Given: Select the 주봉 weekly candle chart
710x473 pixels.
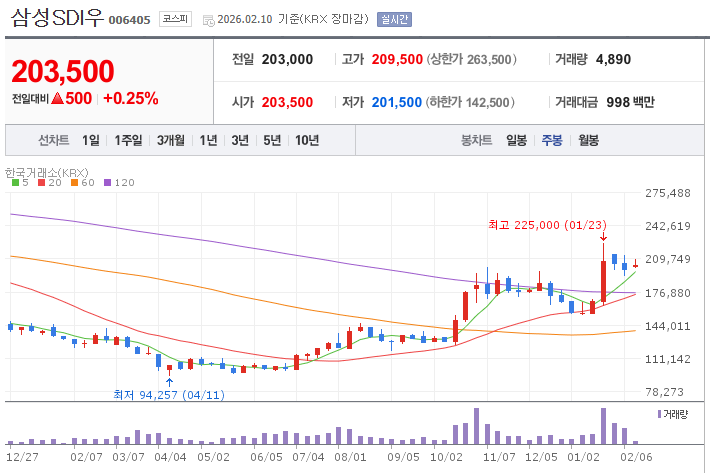Looking at the screenshot, I should pos(552,140).
